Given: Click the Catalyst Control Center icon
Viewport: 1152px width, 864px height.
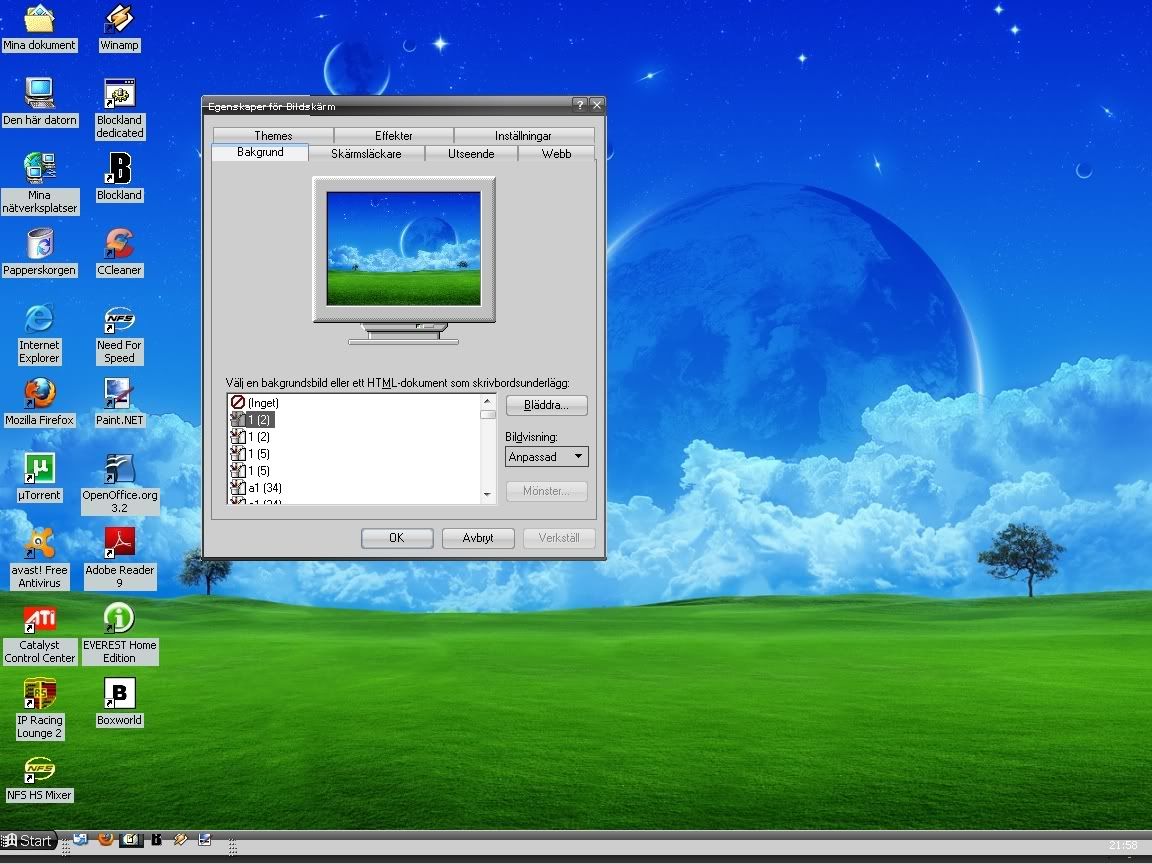Looking at the screenshot, I should click(x=39, y=619).
